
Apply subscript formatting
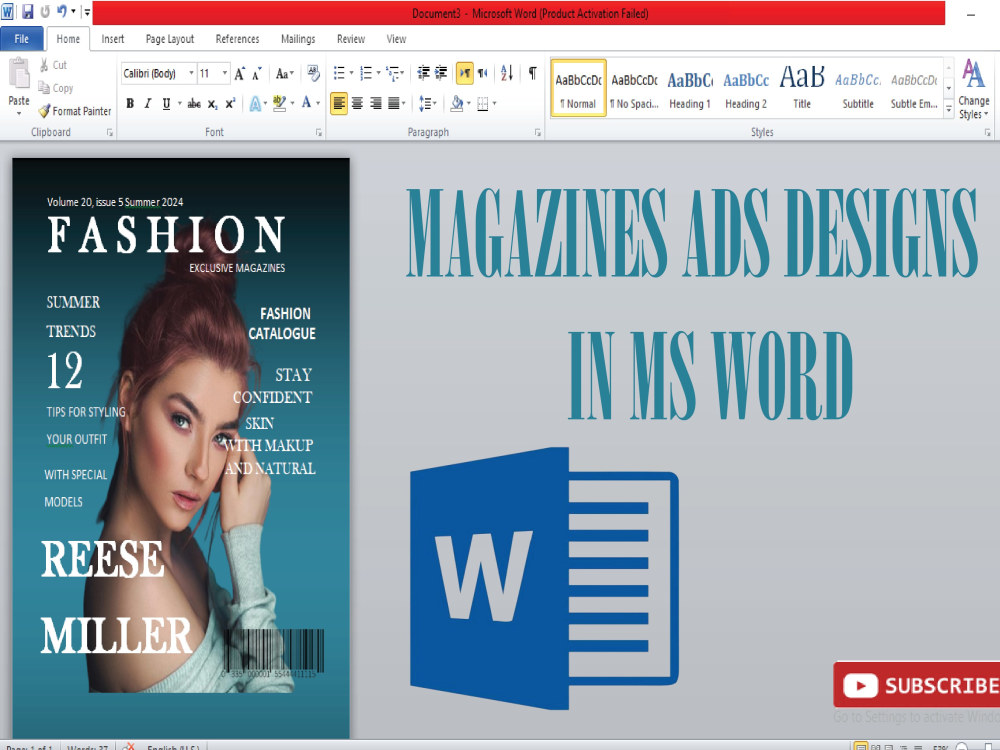click(x=212, y=103)
